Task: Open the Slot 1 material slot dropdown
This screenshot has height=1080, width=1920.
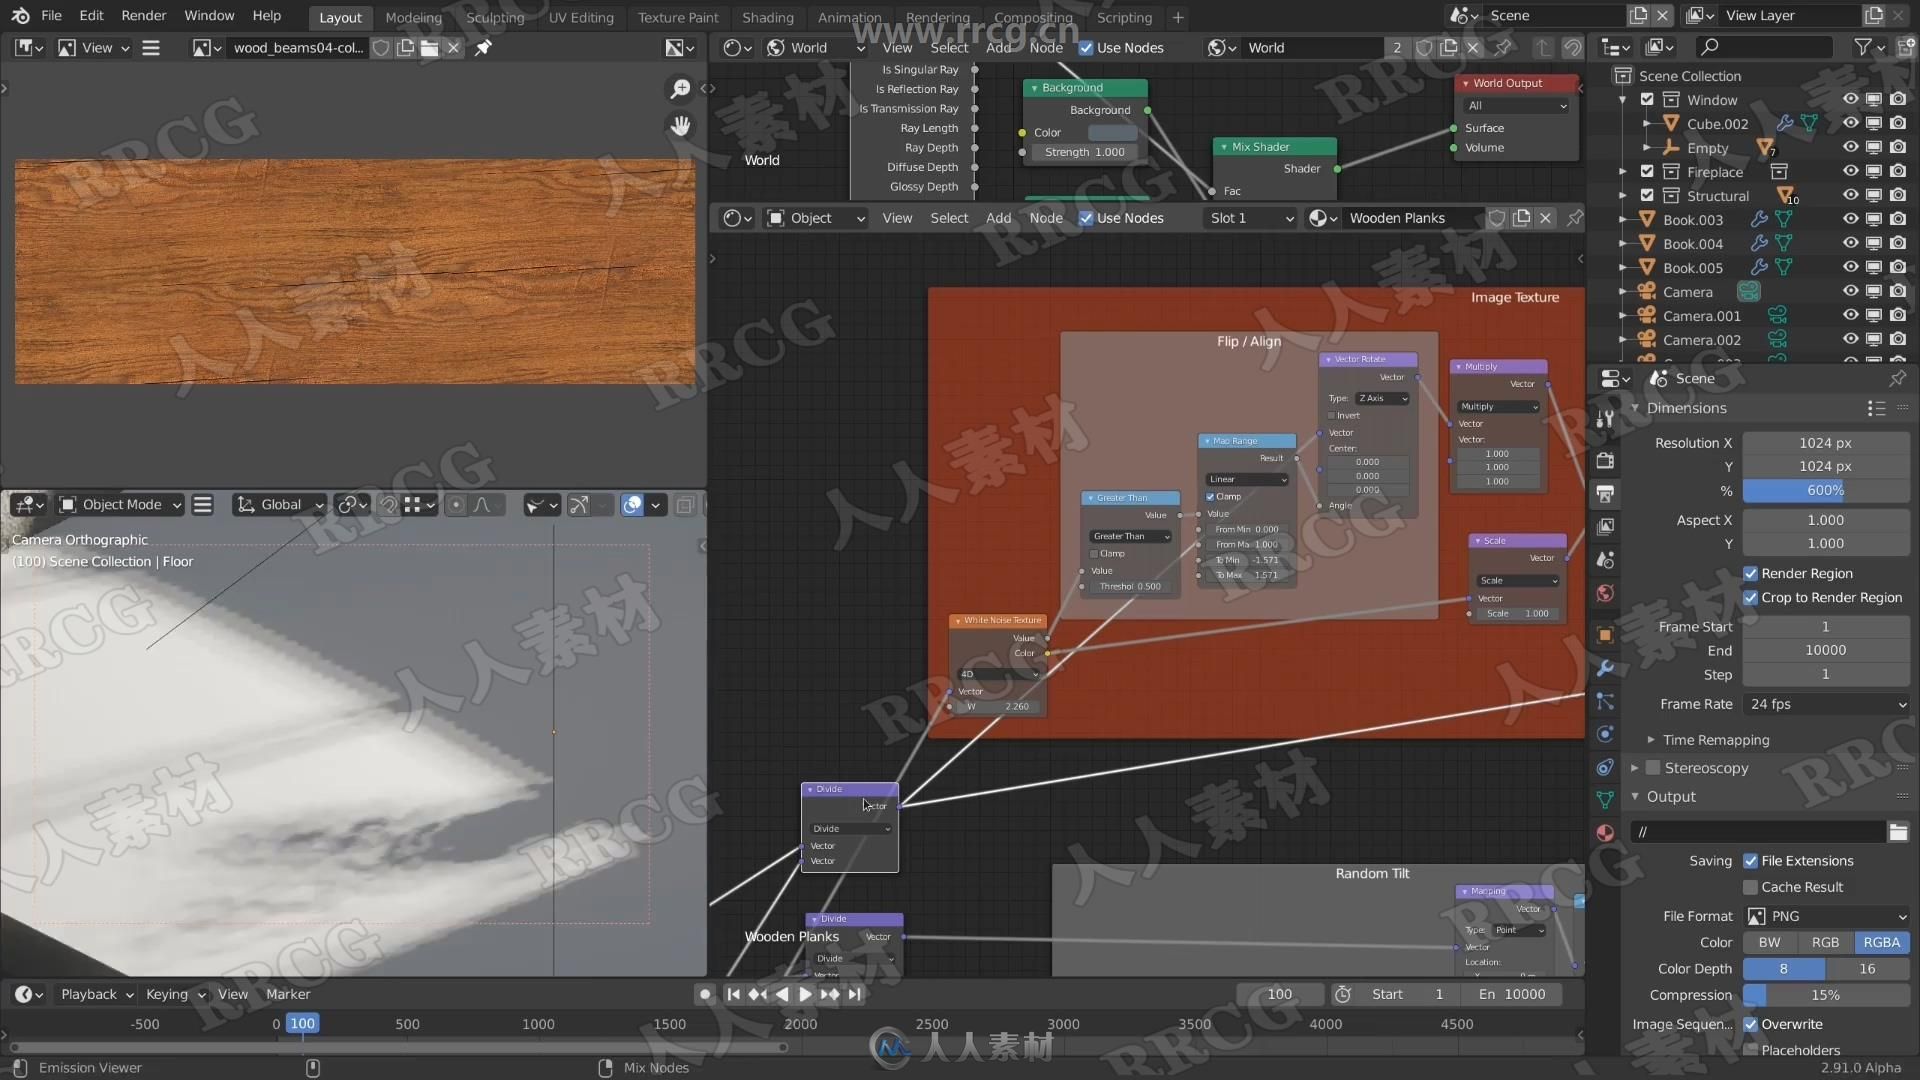Action: pos(1251,218)
